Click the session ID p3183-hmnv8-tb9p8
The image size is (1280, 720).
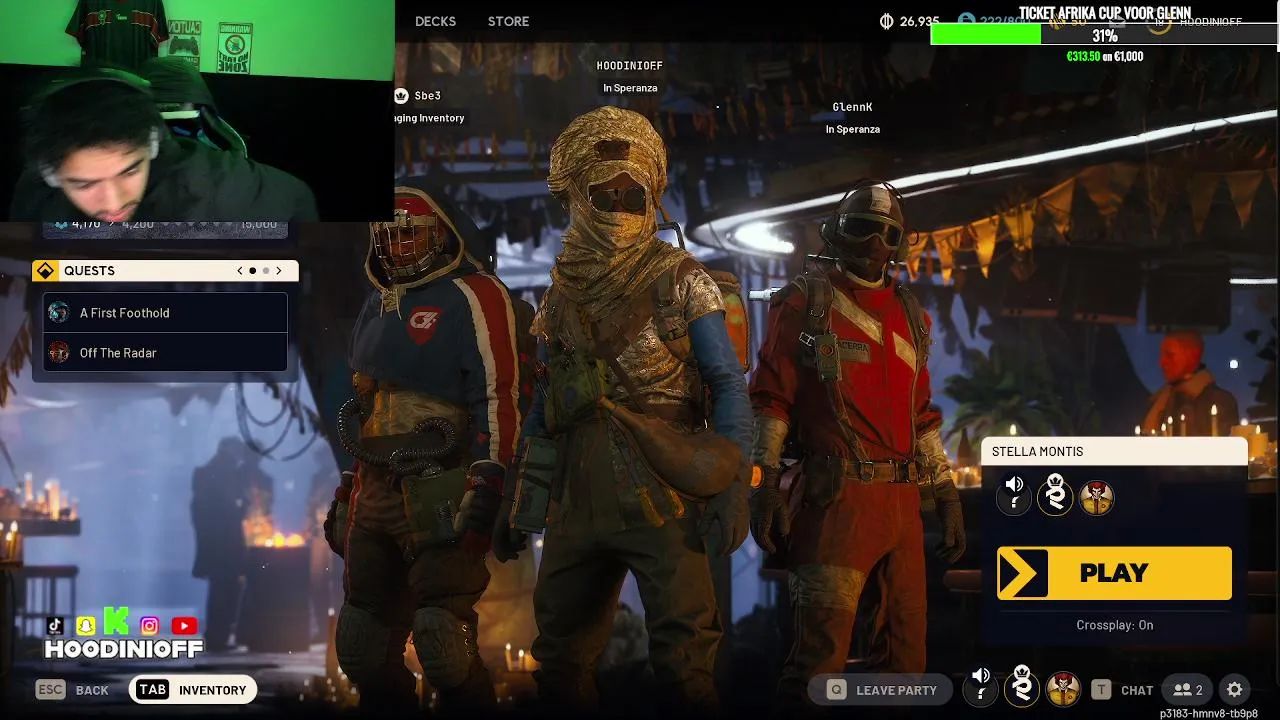click(1208, 713)
